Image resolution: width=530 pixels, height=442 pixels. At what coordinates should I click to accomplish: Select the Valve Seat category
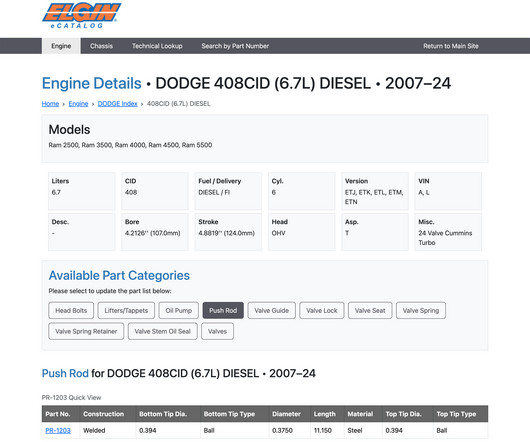[x=370, y=310]
